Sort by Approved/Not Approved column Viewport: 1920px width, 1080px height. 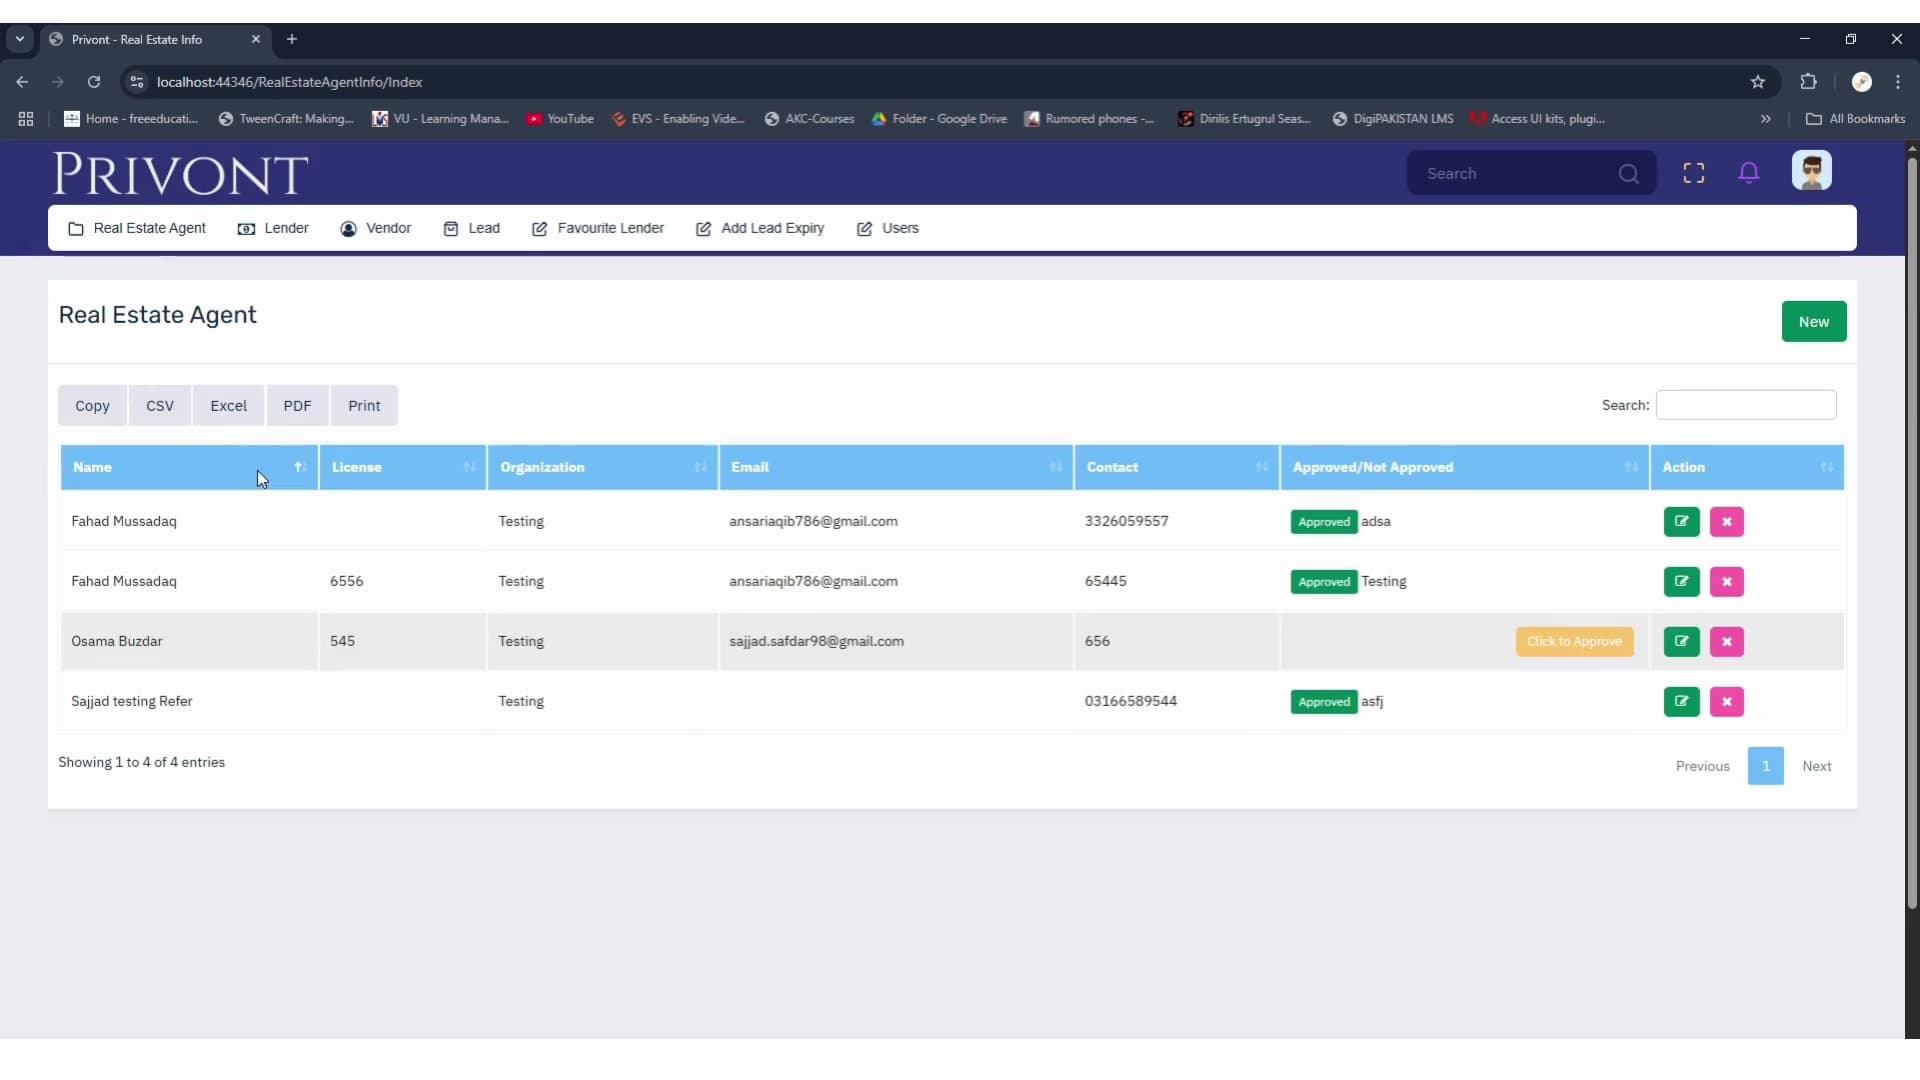click(1465, 468)
